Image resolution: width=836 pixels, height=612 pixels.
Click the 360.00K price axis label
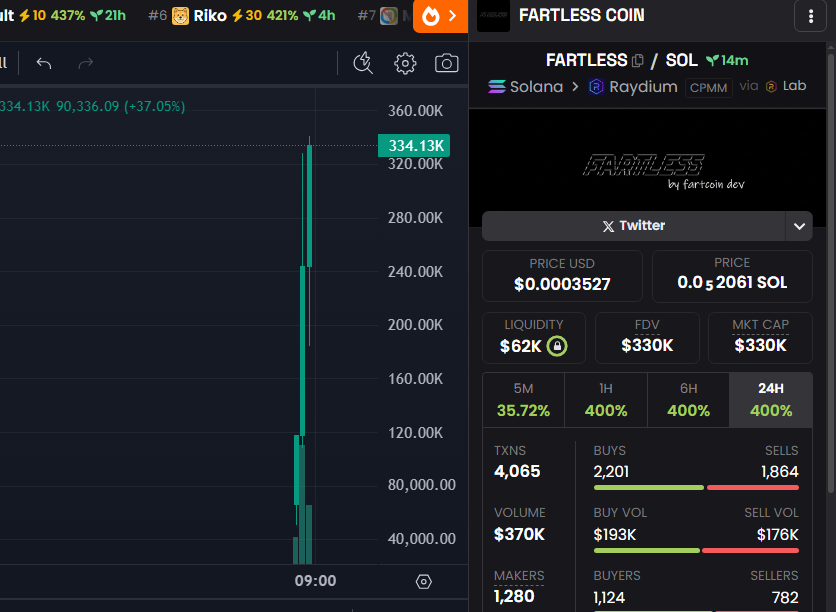click(415, 111)
